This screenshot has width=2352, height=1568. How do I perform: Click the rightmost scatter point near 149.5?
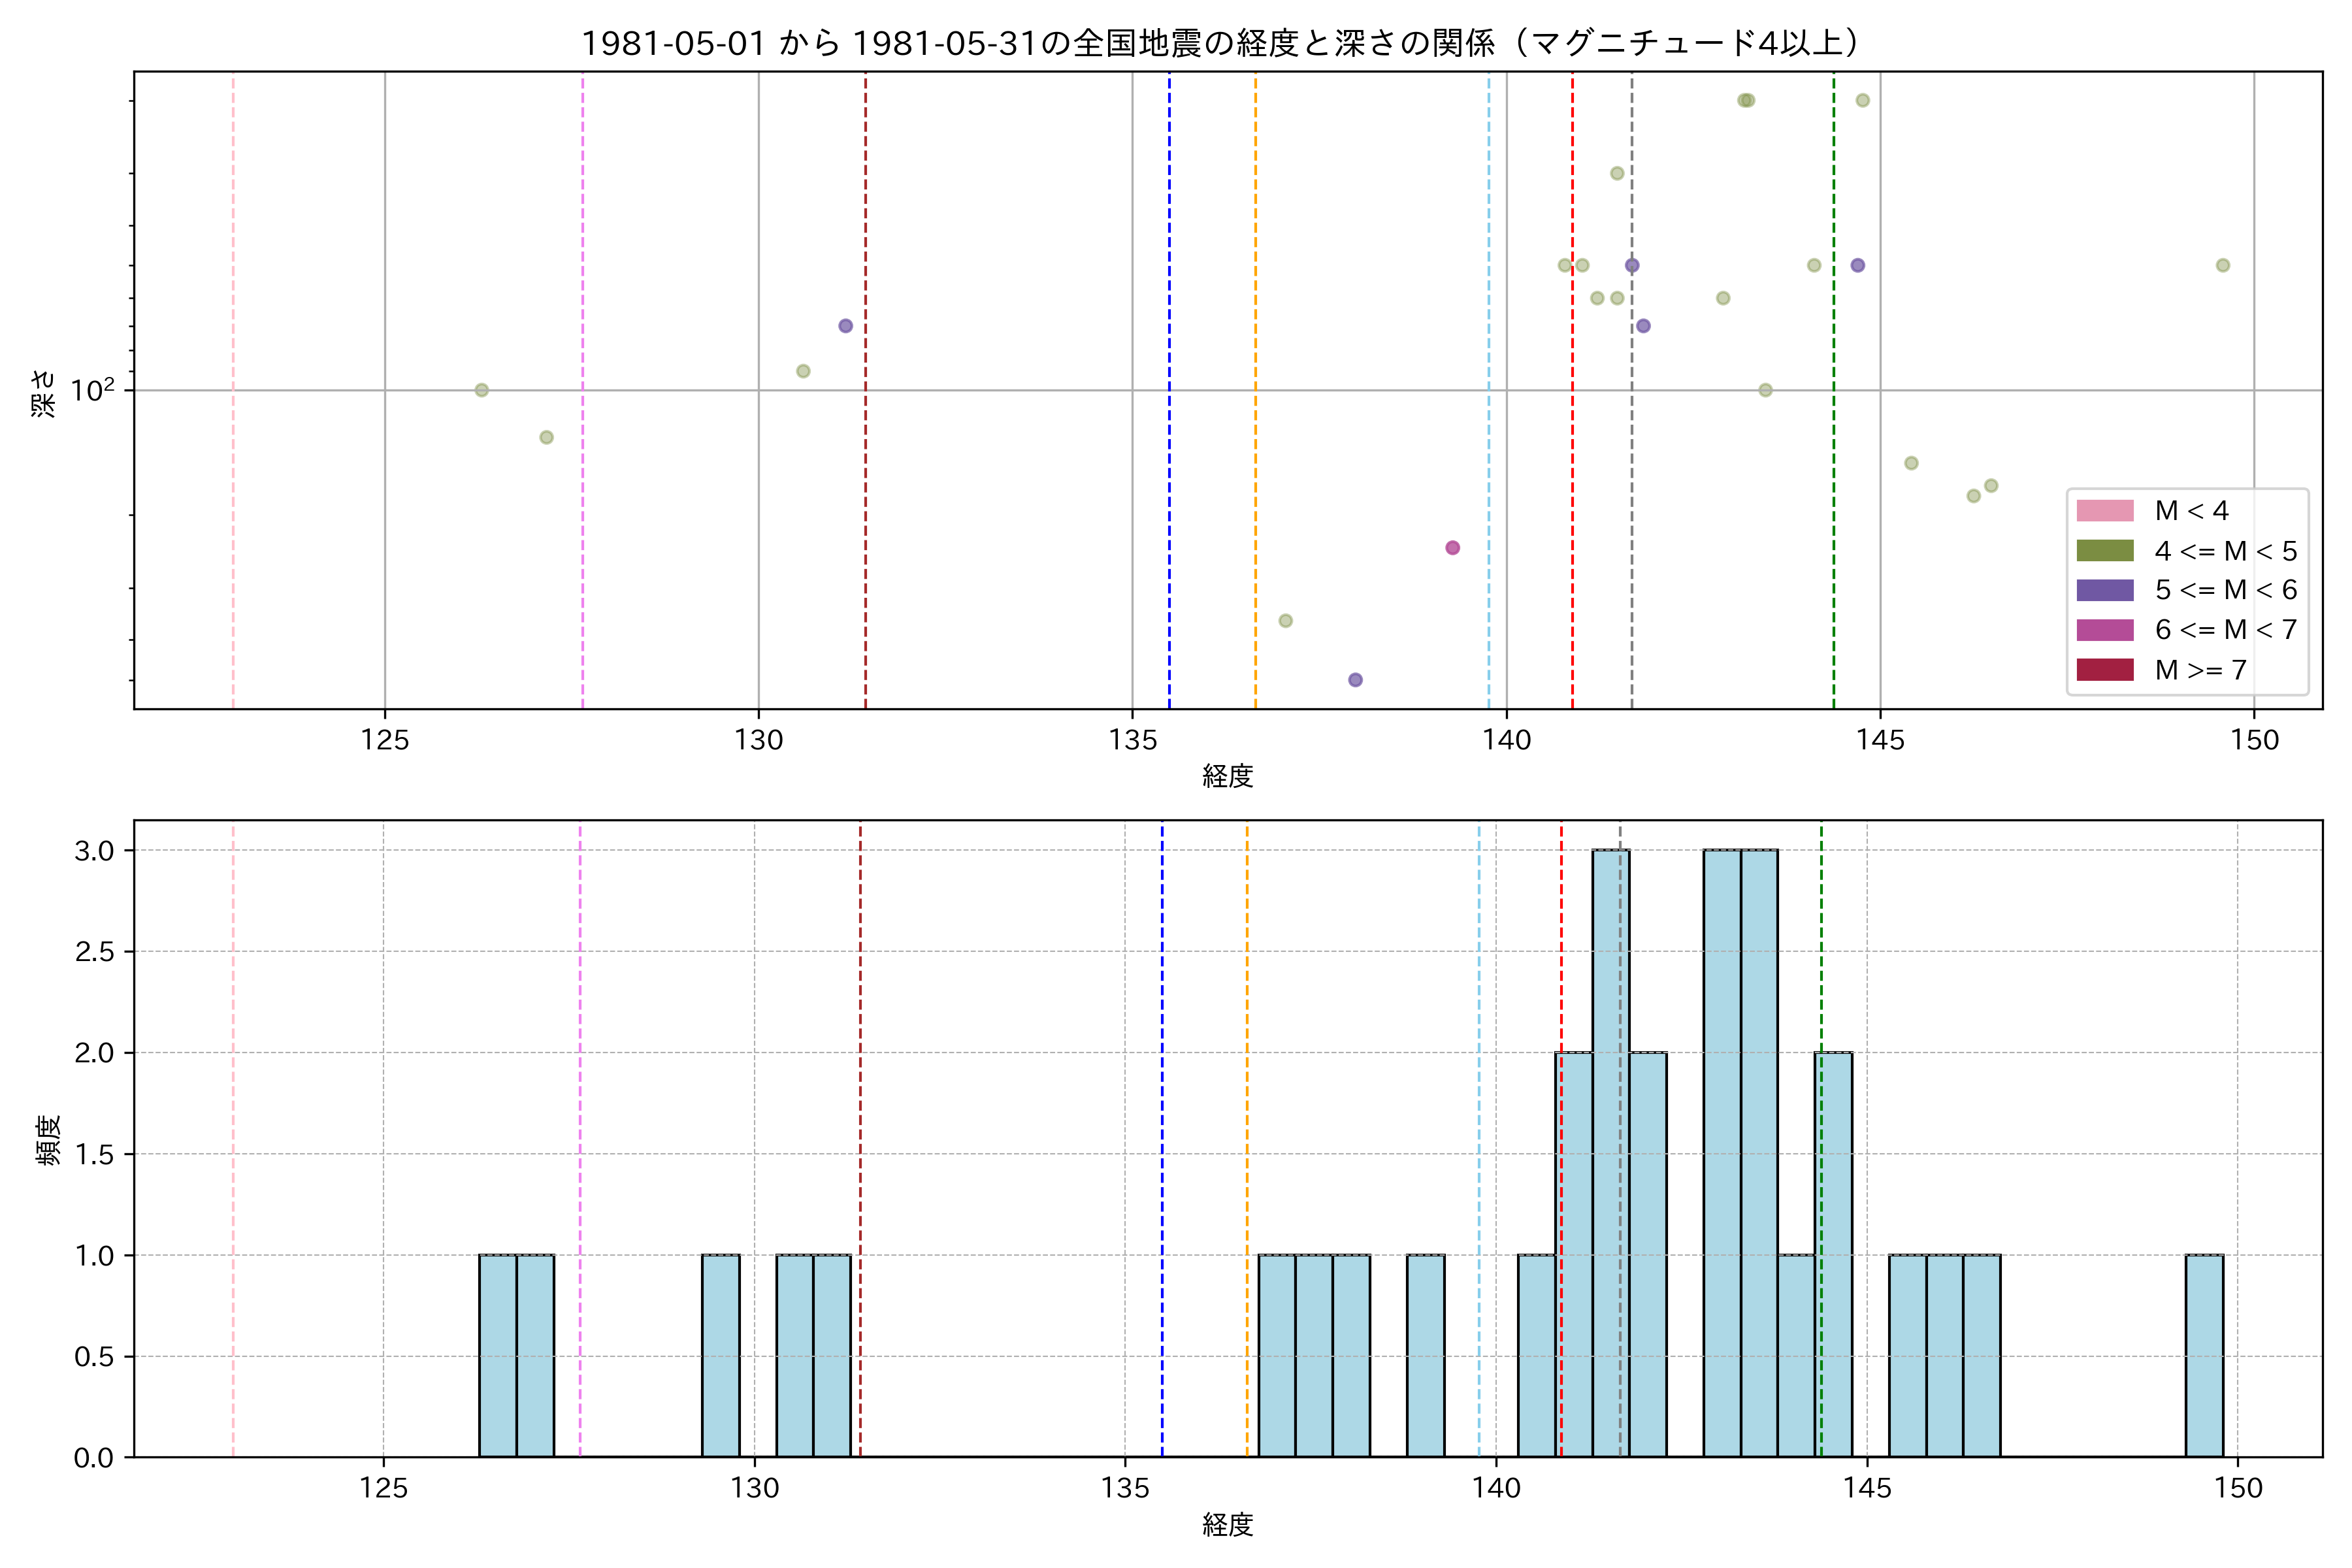click(x=2223, y=265)
